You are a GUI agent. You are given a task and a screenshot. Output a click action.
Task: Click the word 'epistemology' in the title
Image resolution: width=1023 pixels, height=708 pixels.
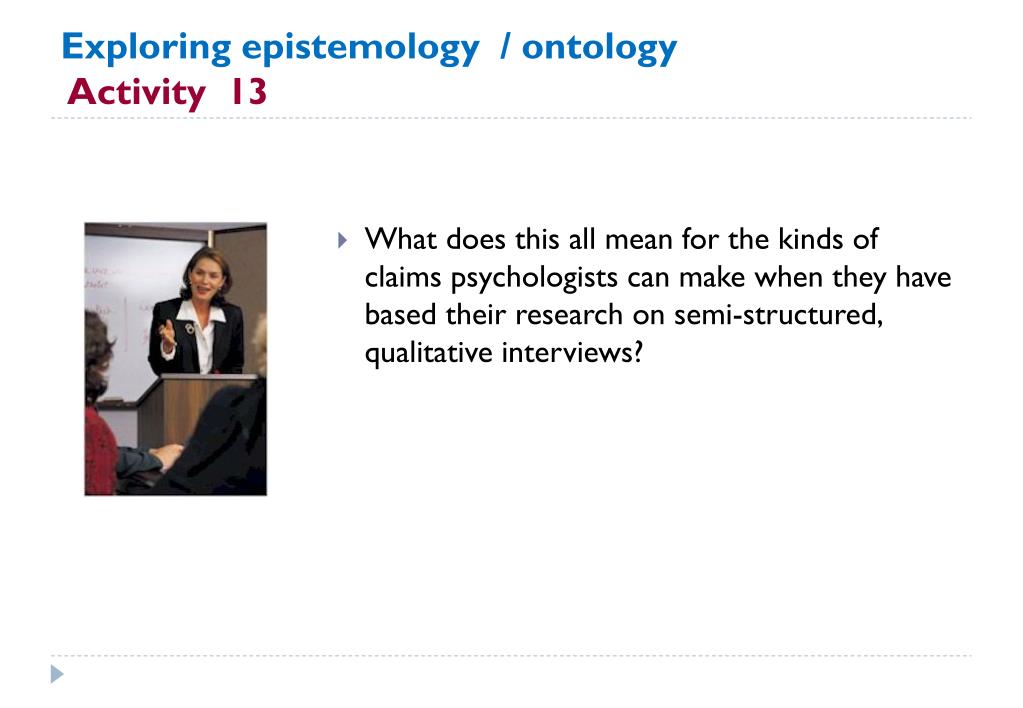pyautogui.click(x=360, y=49)
